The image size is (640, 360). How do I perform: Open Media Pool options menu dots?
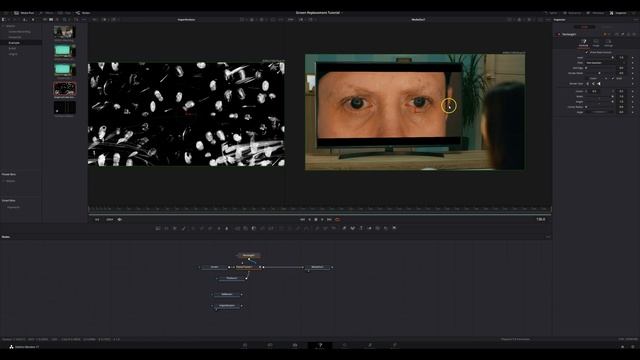click(x=84, y=19)
